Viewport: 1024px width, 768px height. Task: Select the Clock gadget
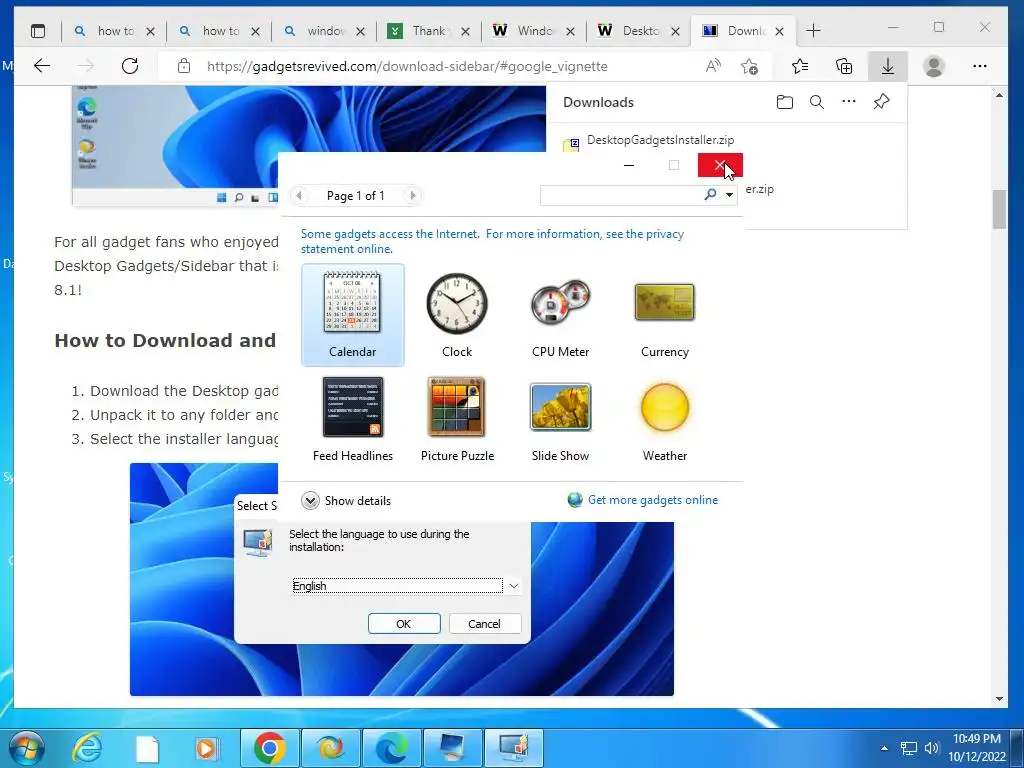(x=456, y=315)
